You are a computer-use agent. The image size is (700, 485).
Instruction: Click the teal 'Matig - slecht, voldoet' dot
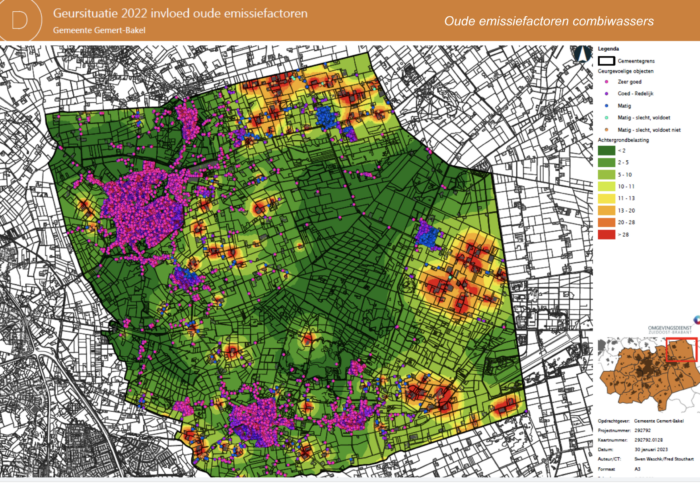[606, 118]
